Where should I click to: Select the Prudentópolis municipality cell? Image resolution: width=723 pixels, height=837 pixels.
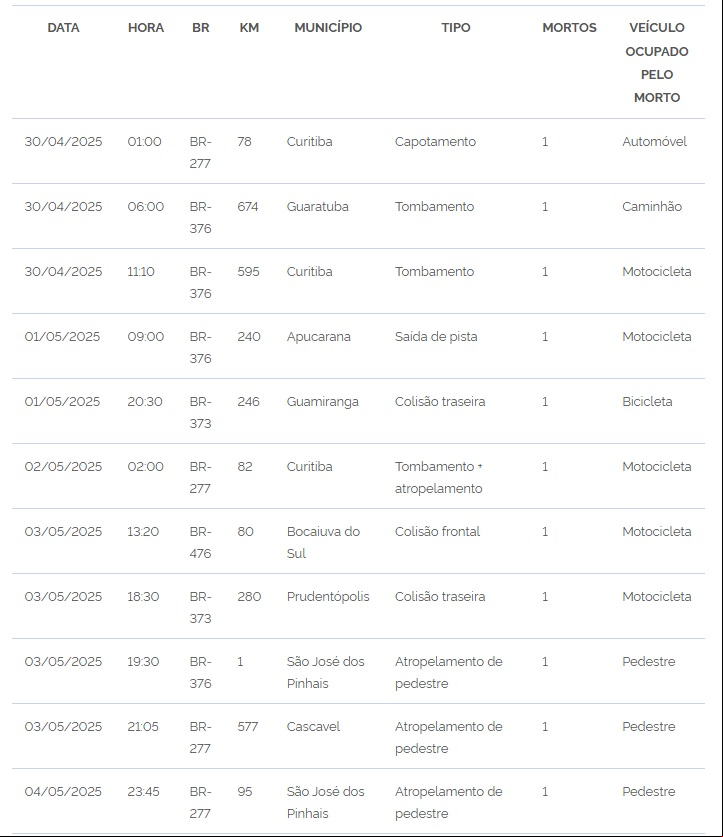click(x=327, y=597)
